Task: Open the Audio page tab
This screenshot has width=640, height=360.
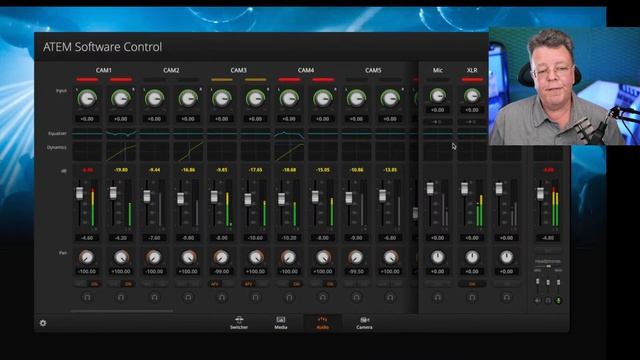Action: [322, 323]
